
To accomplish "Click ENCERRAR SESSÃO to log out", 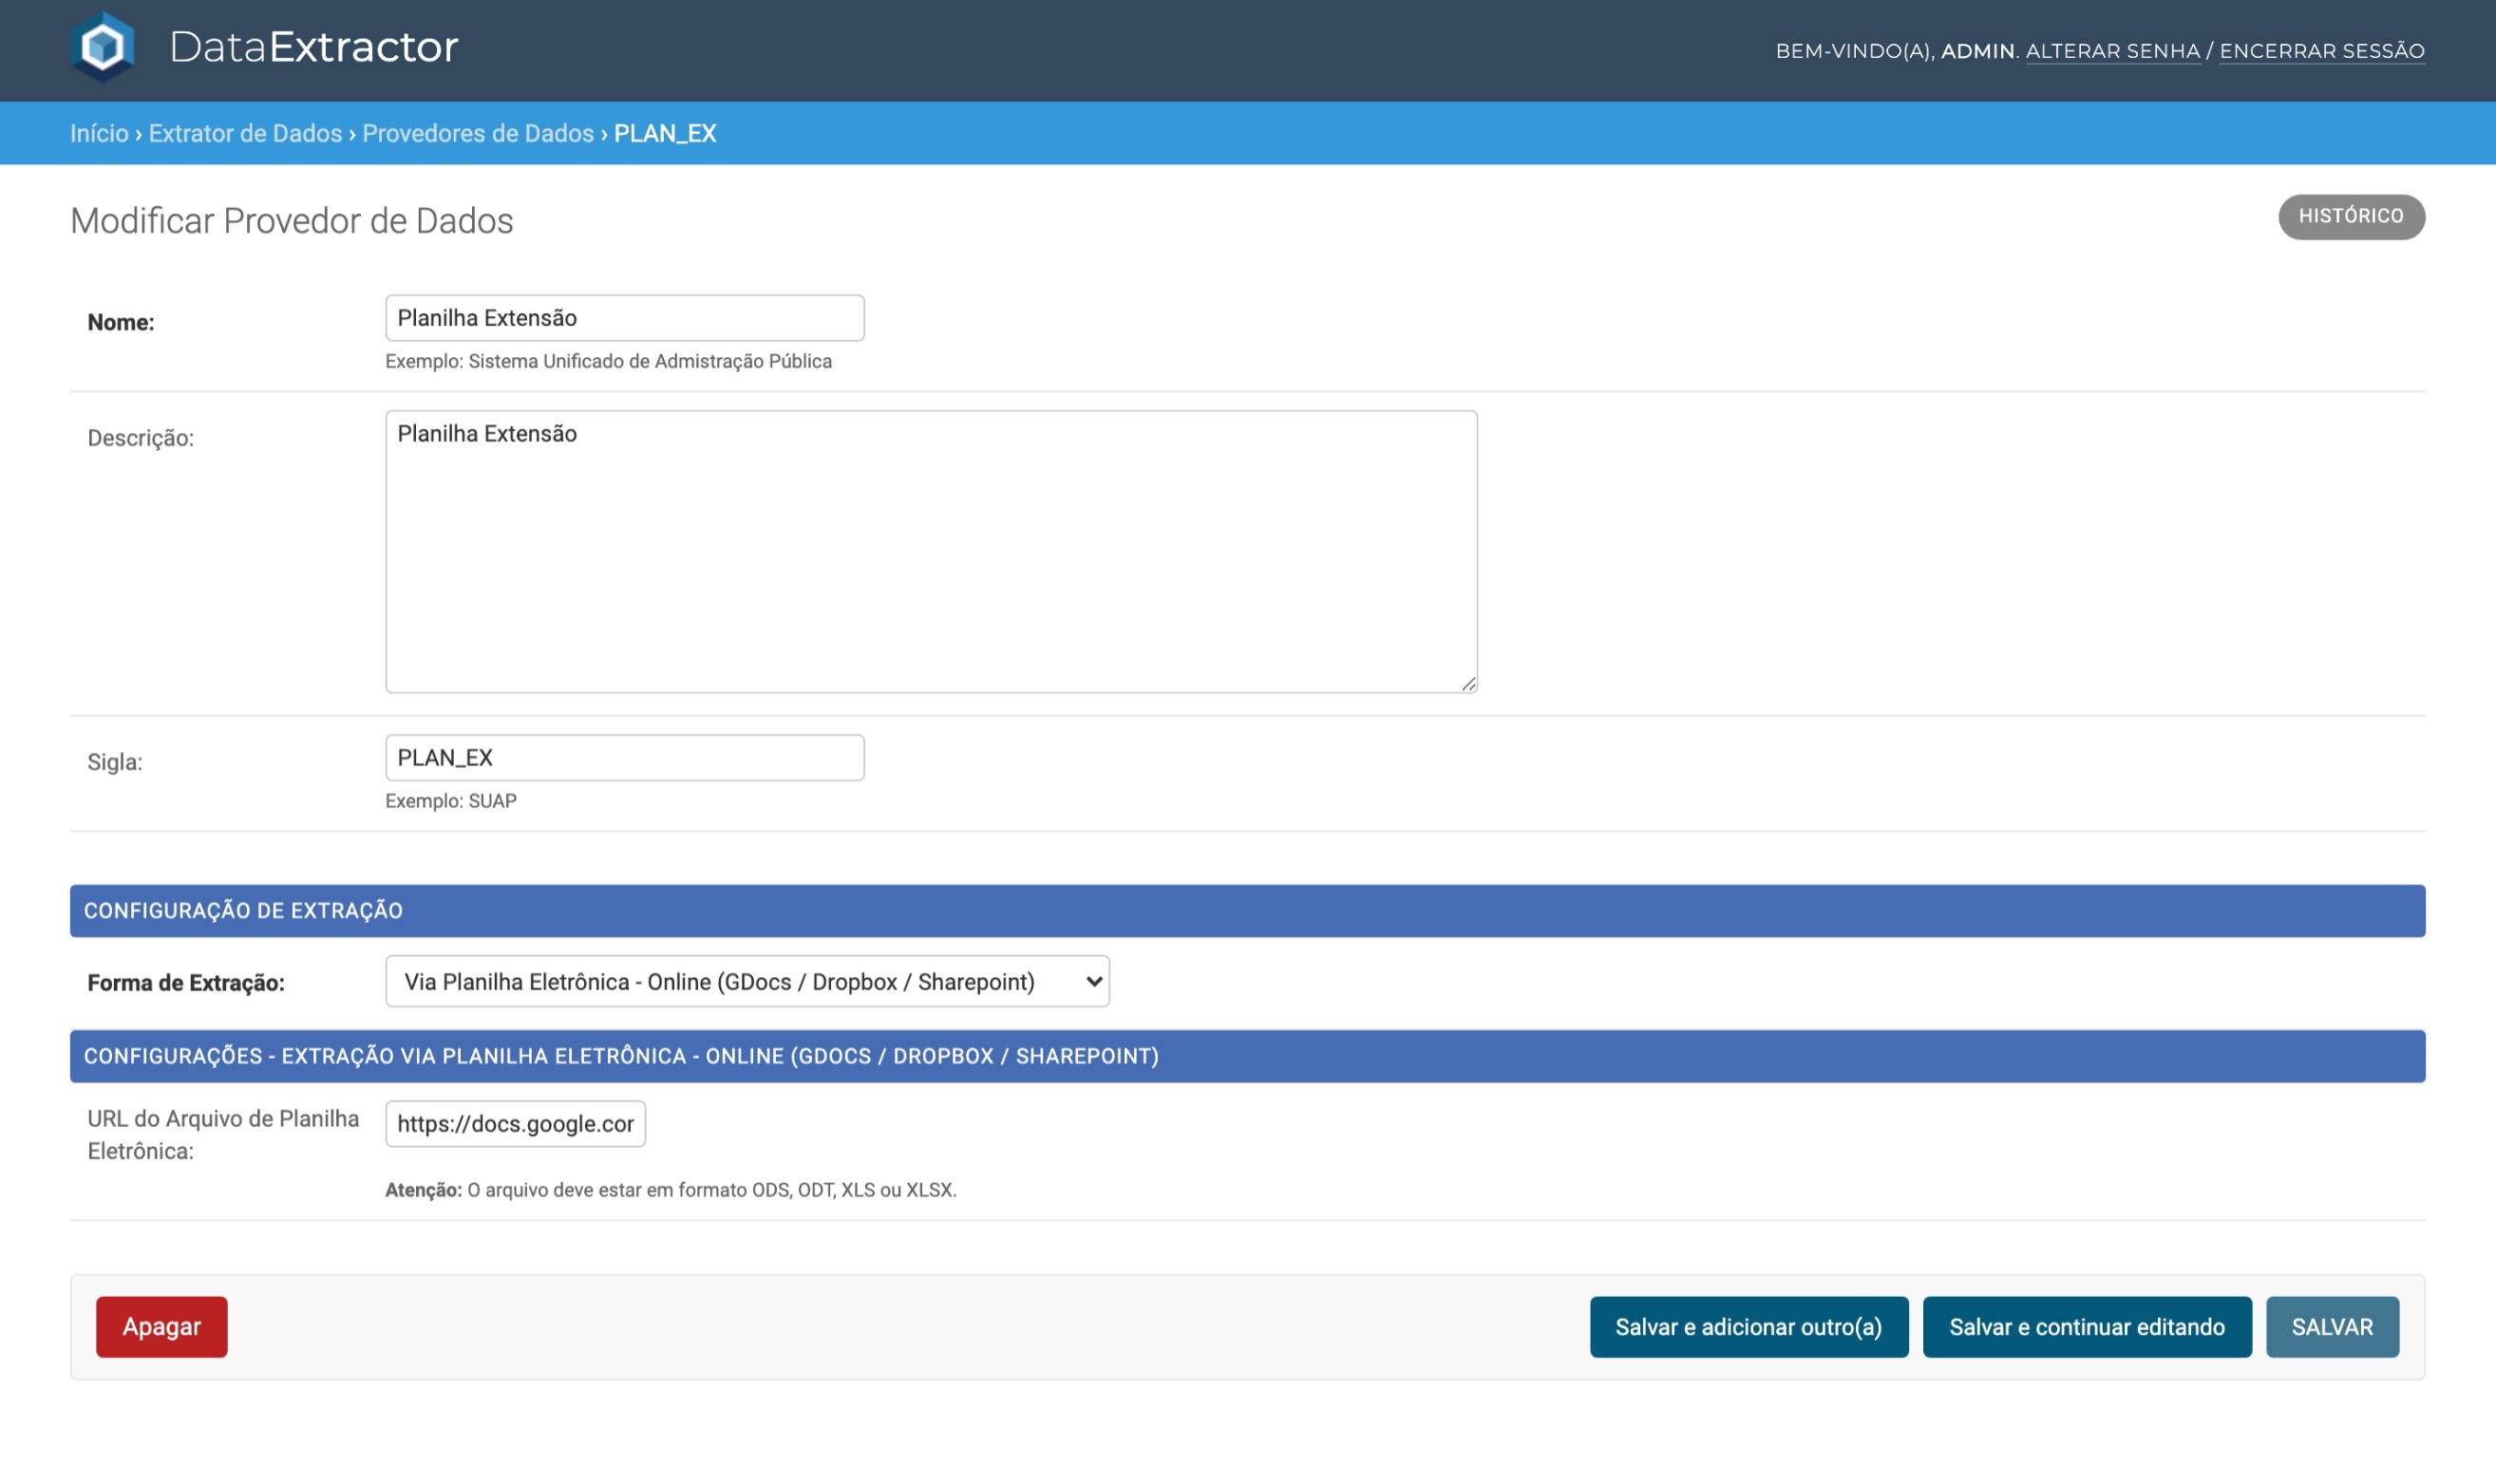I will coord(2321,51).
